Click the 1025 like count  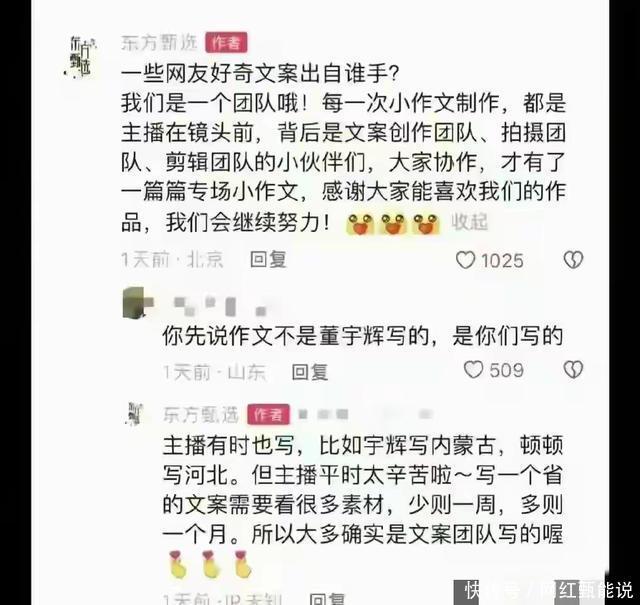click(502, 261)
